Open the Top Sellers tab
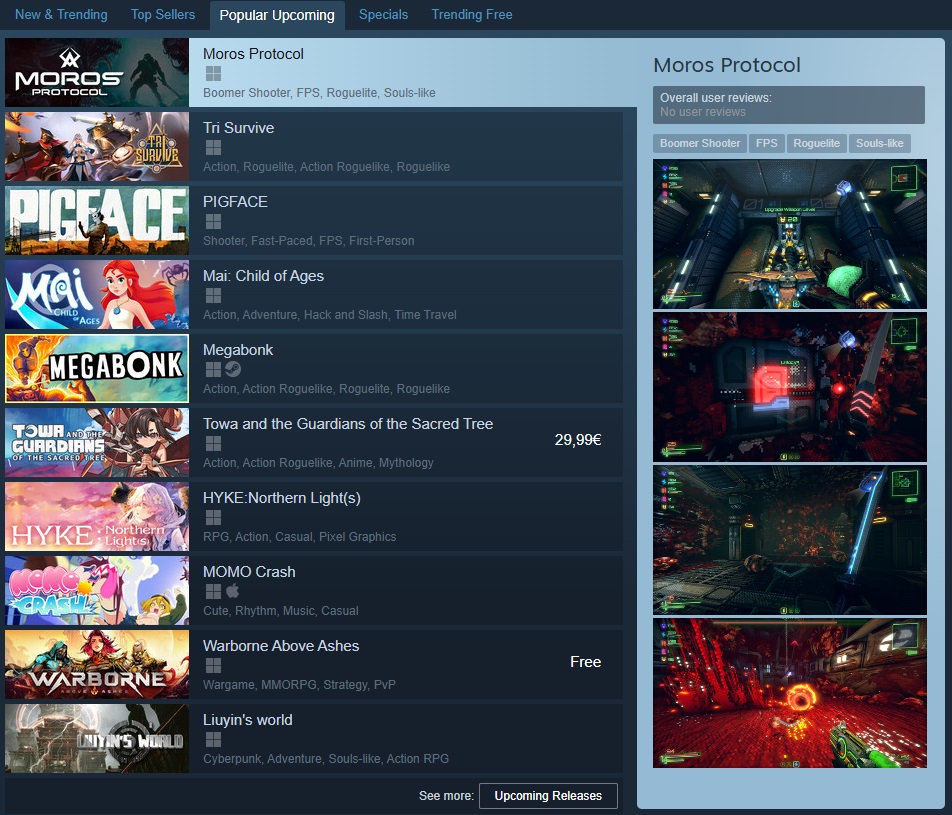This screenshot has width=952, height=815. [x=163, y=15]
